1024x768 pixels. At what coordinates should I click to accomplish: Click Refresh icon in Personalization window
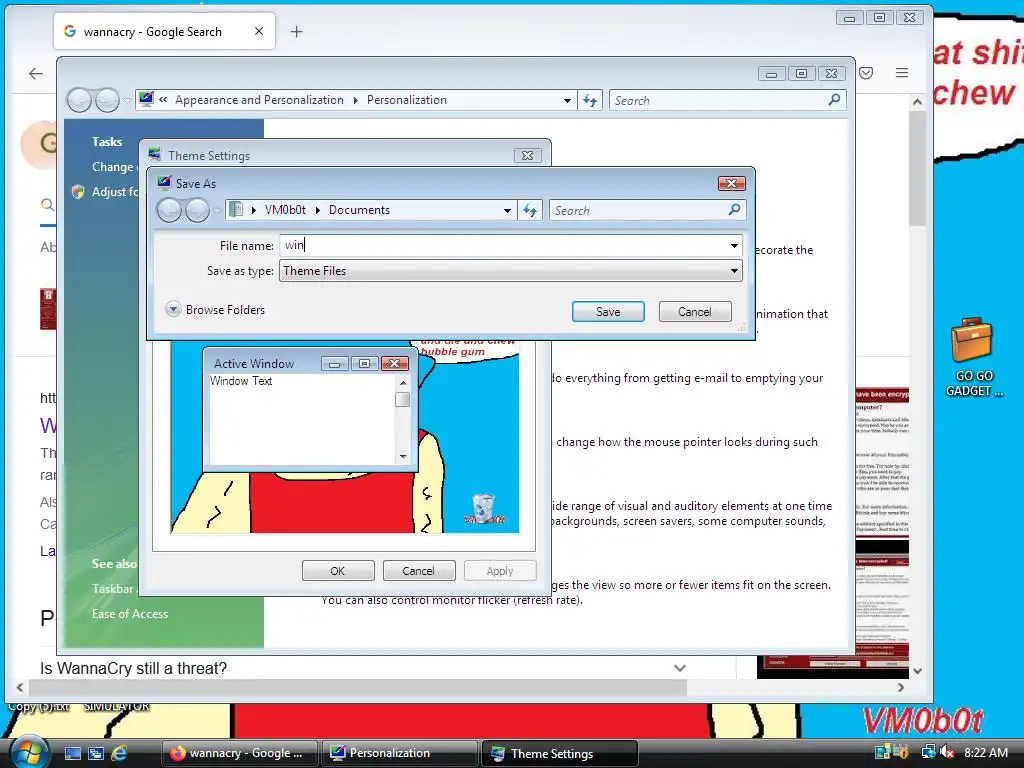[590, 101]
